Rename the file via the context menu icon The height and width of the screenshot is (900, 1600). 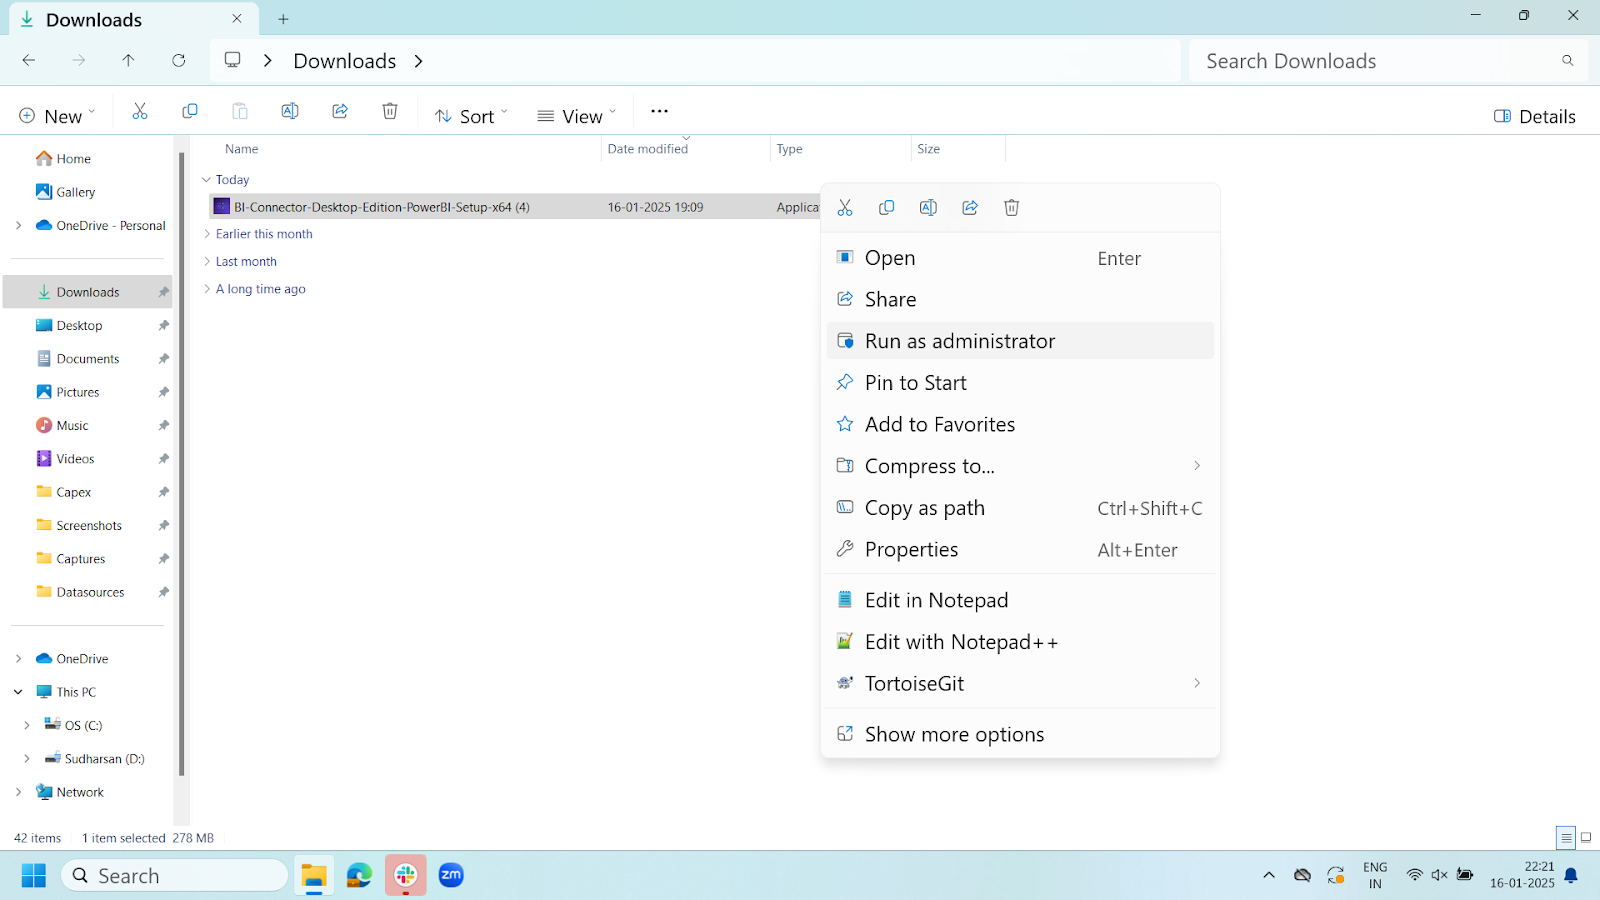tap(928, 208)
